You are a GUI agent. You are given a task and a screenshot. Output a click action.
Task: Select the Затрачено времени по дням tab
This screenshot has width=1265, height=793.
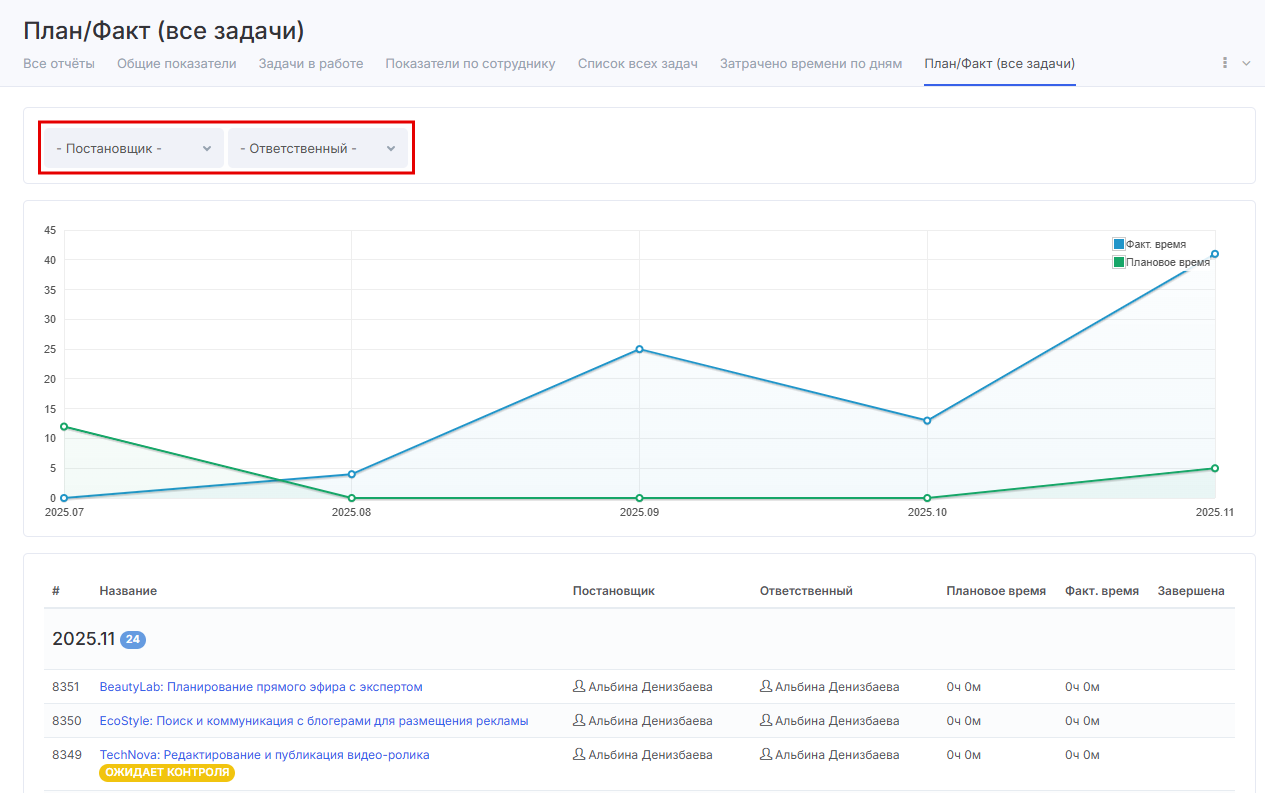(x=810, y=64)
